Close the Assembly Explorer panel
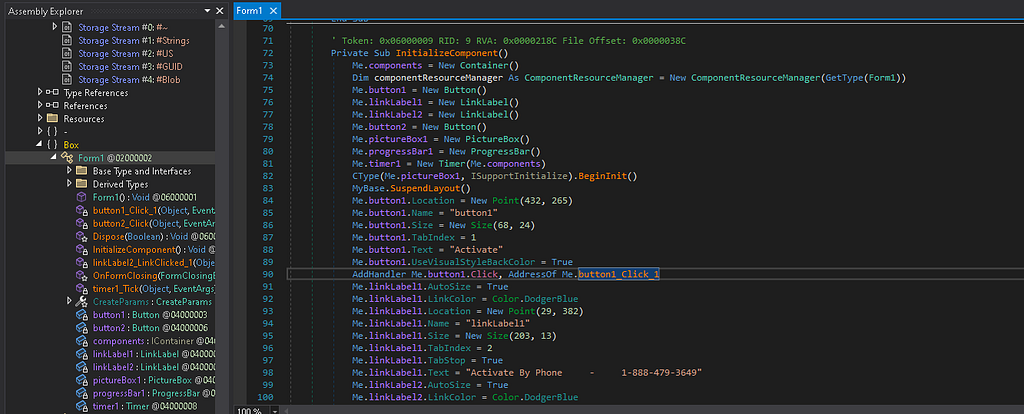 click(220, 11)
